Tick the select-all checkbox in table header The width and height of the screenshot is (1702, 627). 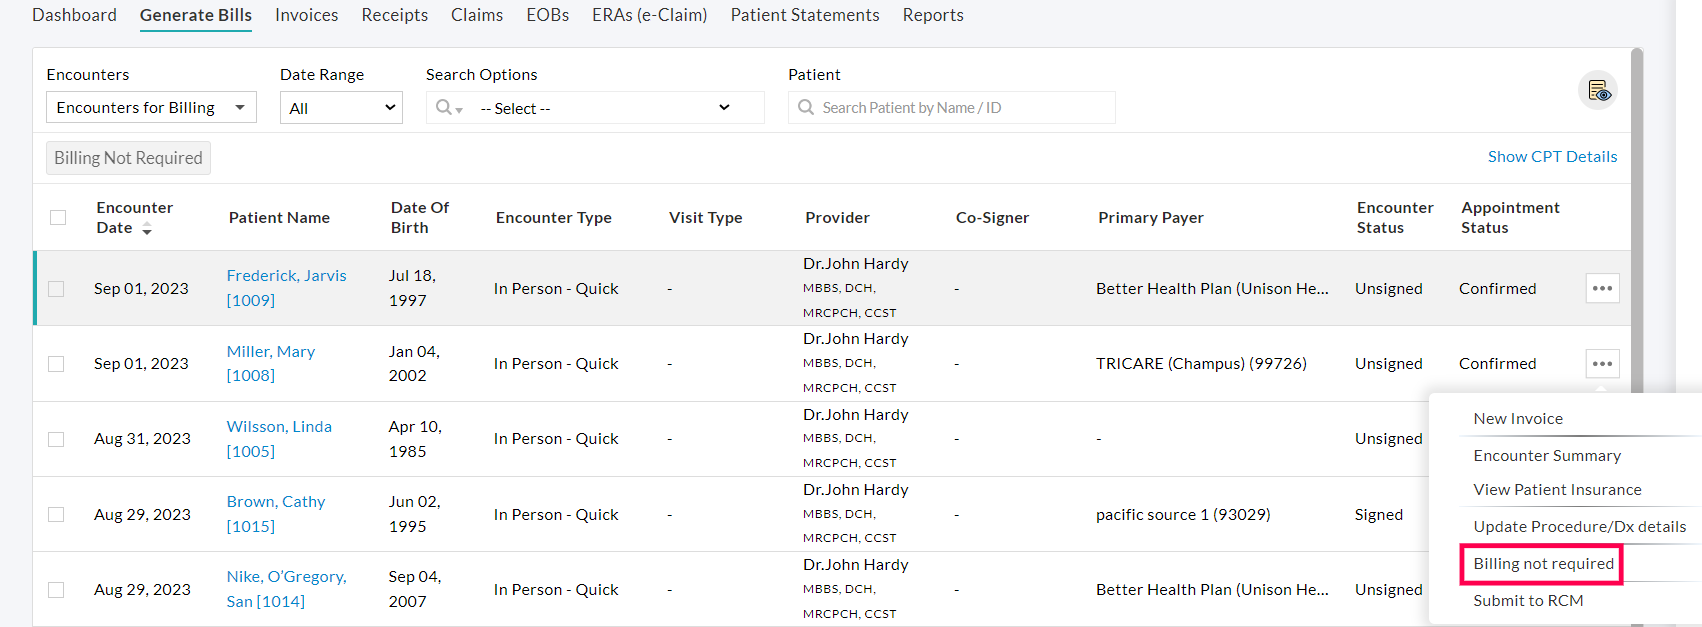[x=58, y=218]
